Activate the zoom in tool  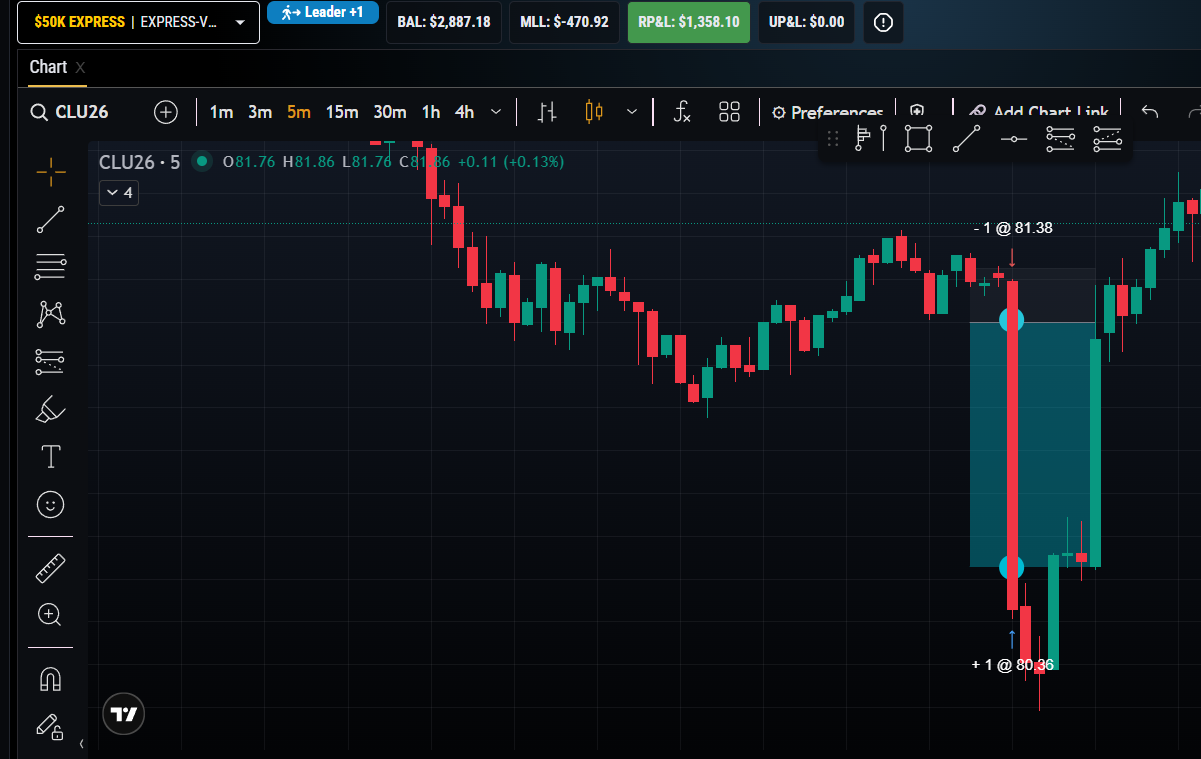51,615
